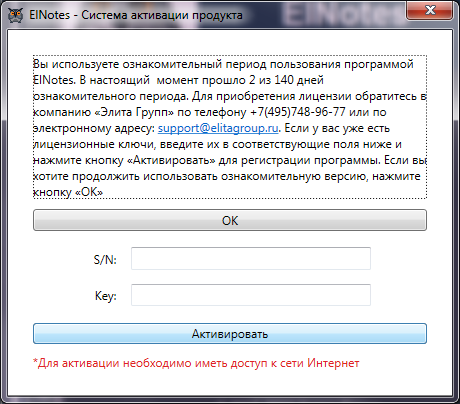Click the ElNotes owl icon in title bar
This screenshot has height=404, width=460.
pyautogui.click(x=15, y=15)
